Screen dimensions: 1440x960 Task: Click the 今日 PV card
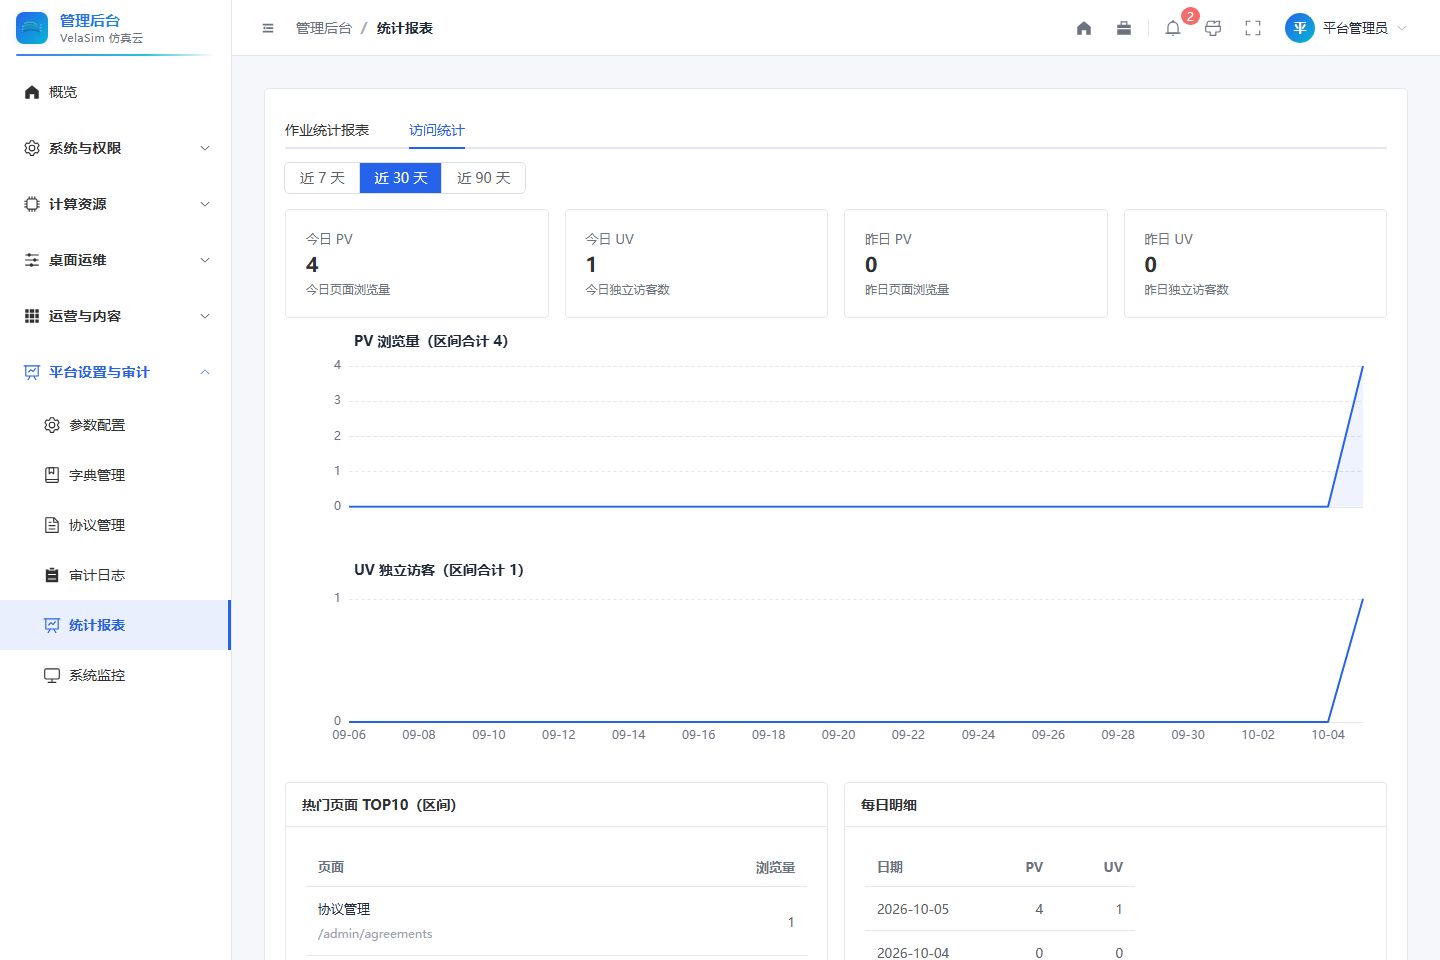[417, 264]
